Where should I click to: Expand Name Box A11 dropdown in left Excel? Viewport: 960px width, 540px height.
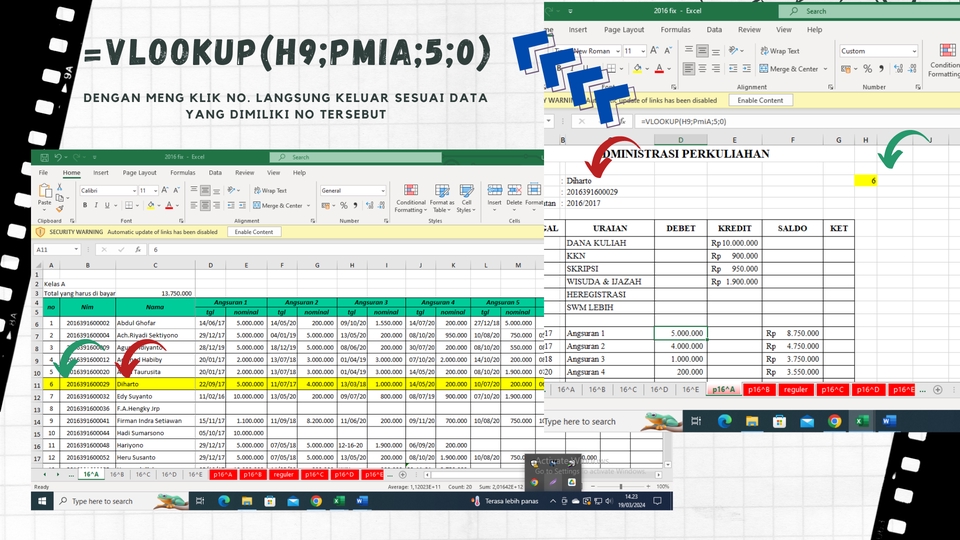[x=76, y=250]
